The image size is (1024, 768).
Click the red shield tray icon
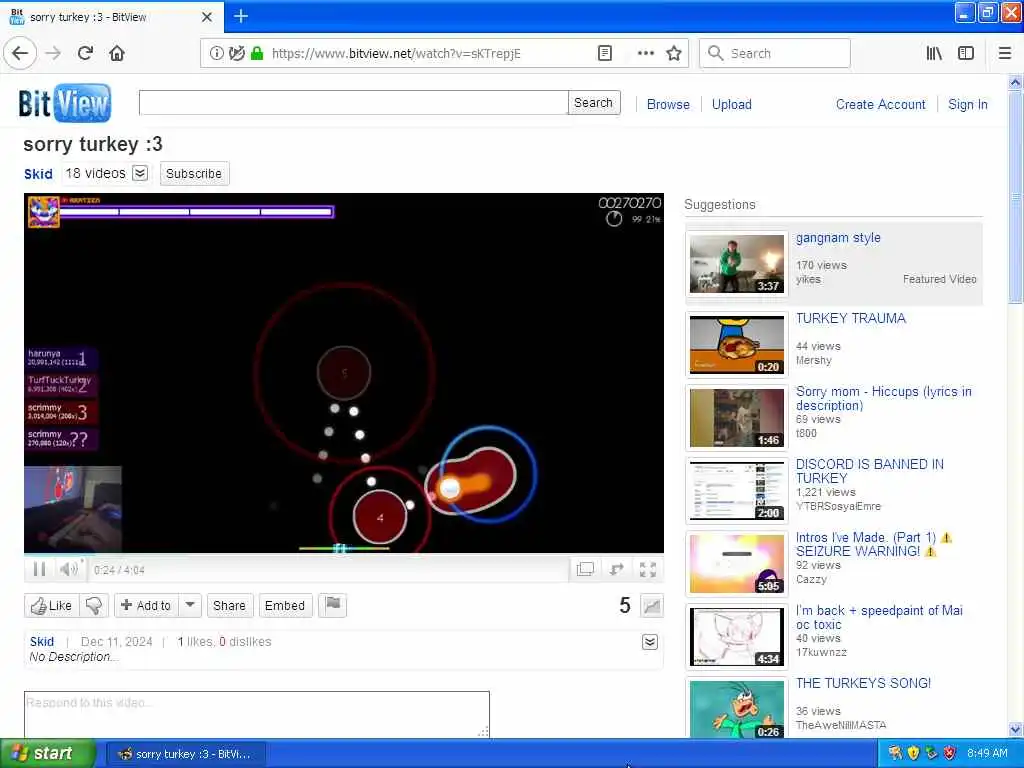[x=950, y=753]
